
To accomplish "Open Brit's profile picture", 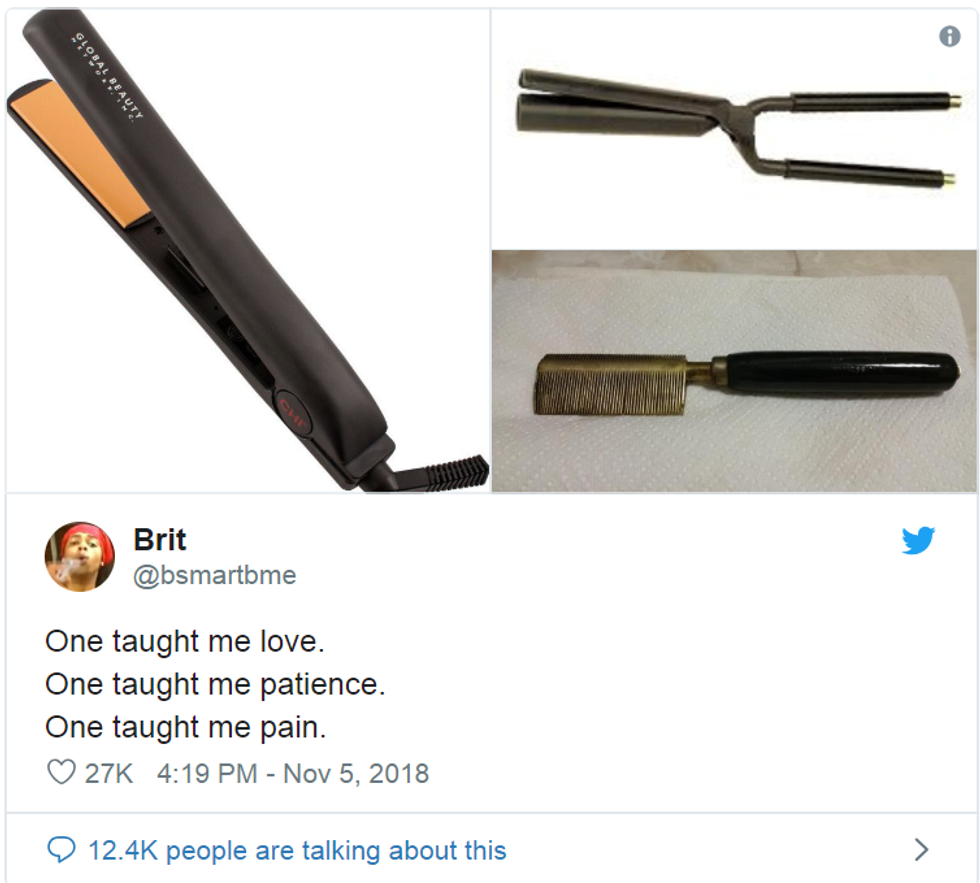I will pyautogui.click(x=79, y=557).
